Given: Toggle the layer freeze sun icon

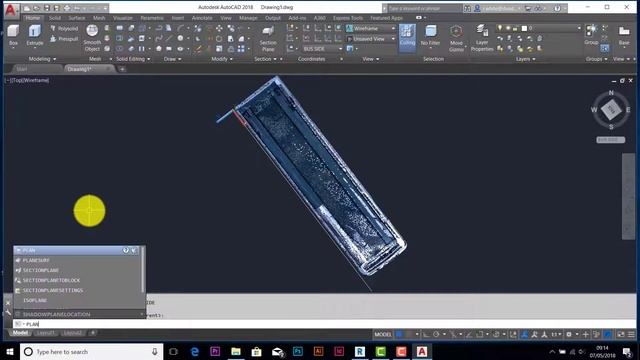Looking at the screenshot, I should [x=508, y=28].
